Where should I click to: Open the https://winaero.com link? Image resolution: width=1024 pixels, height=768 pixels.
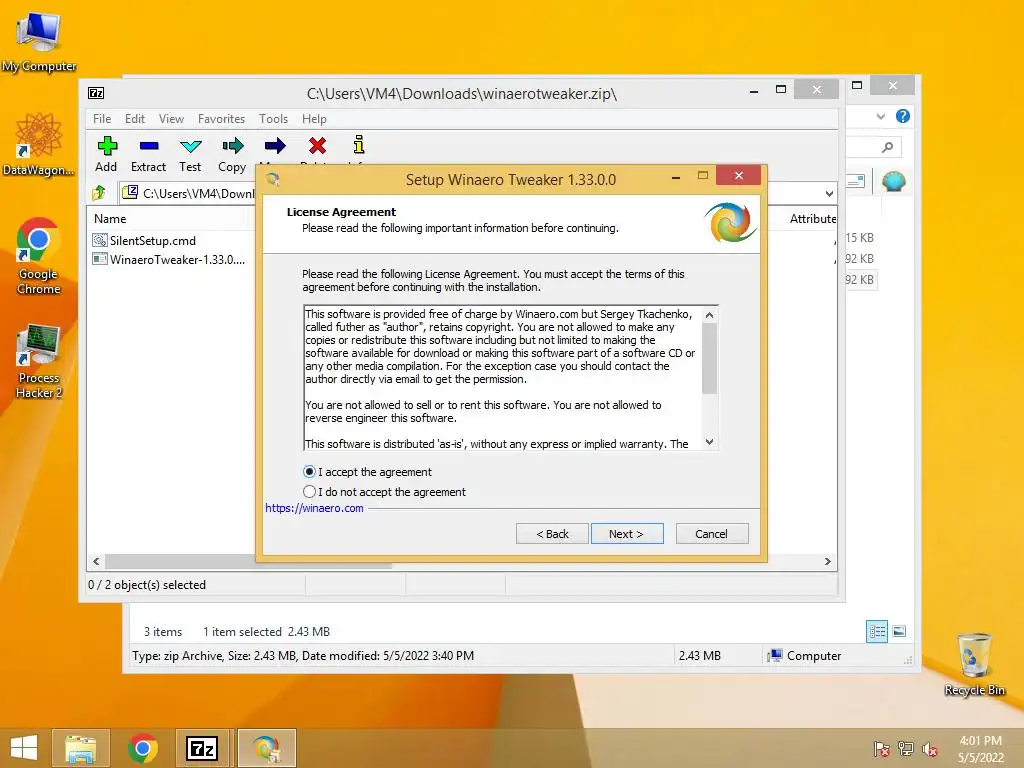pos(314,508)
